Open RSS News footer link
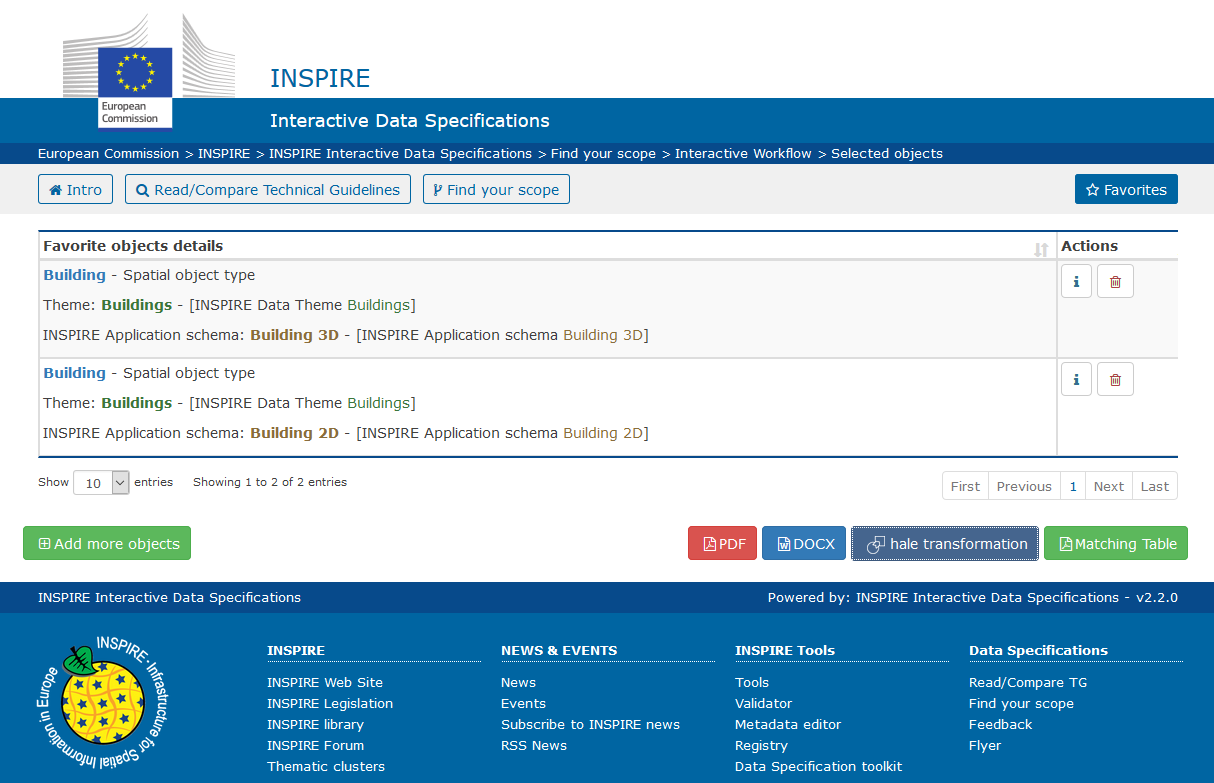1214x783 pixels. coord(534,745)
